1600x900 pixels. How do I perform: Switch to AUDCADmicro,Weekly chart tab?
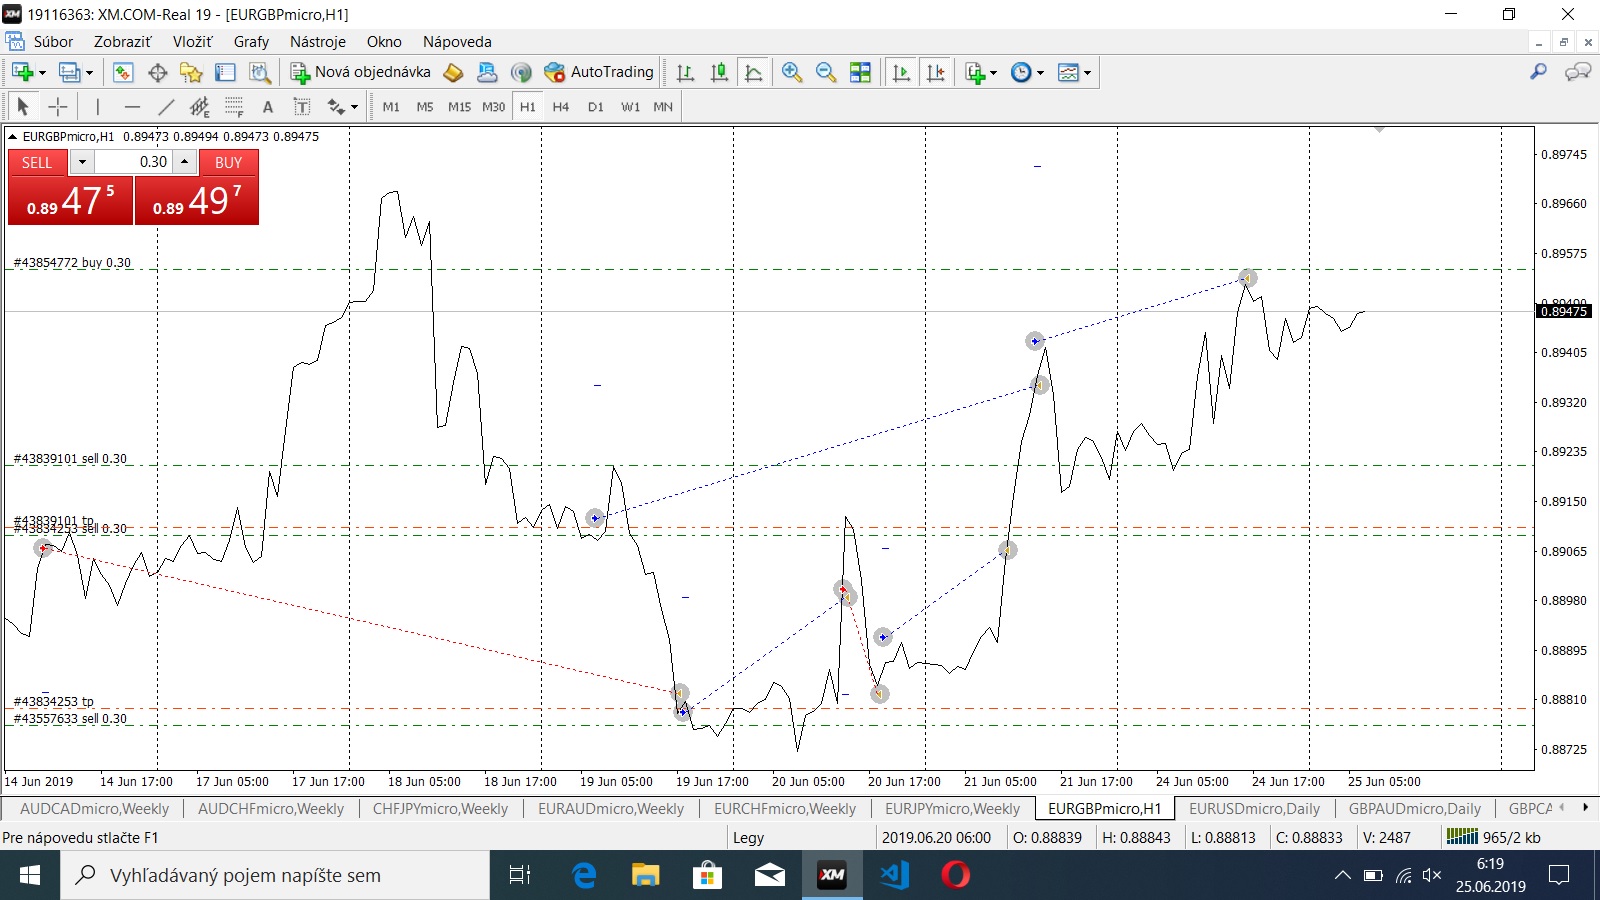pyautogui.click(x=94, y=808)
